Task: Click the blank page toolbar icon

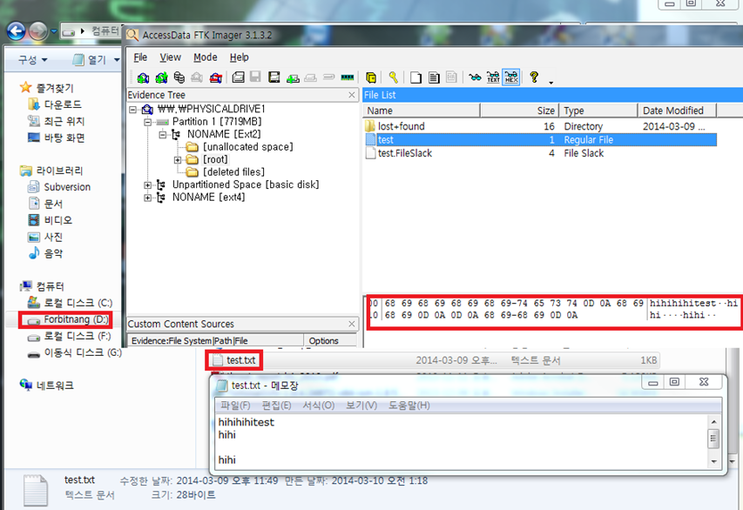Action: (416, 77)
